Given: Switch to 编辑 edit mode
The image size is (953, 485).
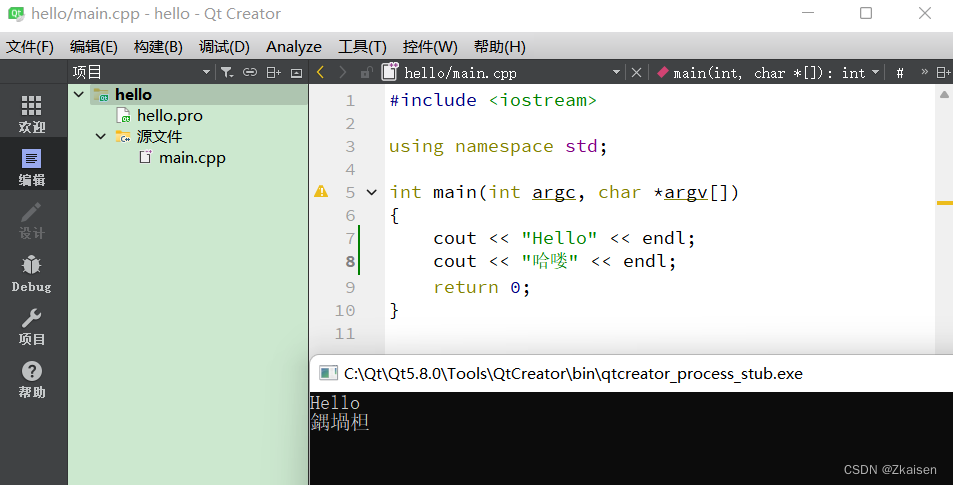Looking at the screenshot, I should [x=32, y=167].
